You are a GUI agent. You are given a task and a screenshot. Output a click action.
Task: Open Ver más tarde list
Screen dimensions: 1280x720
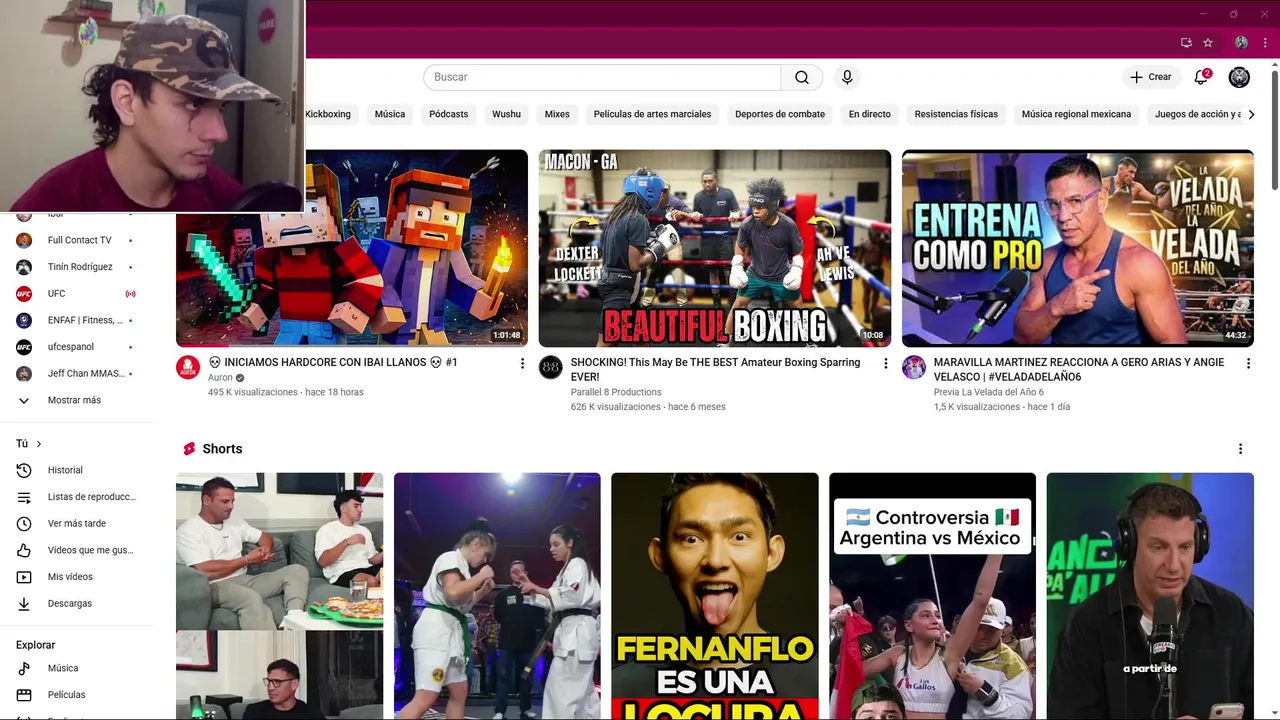(x=76, y=523)
